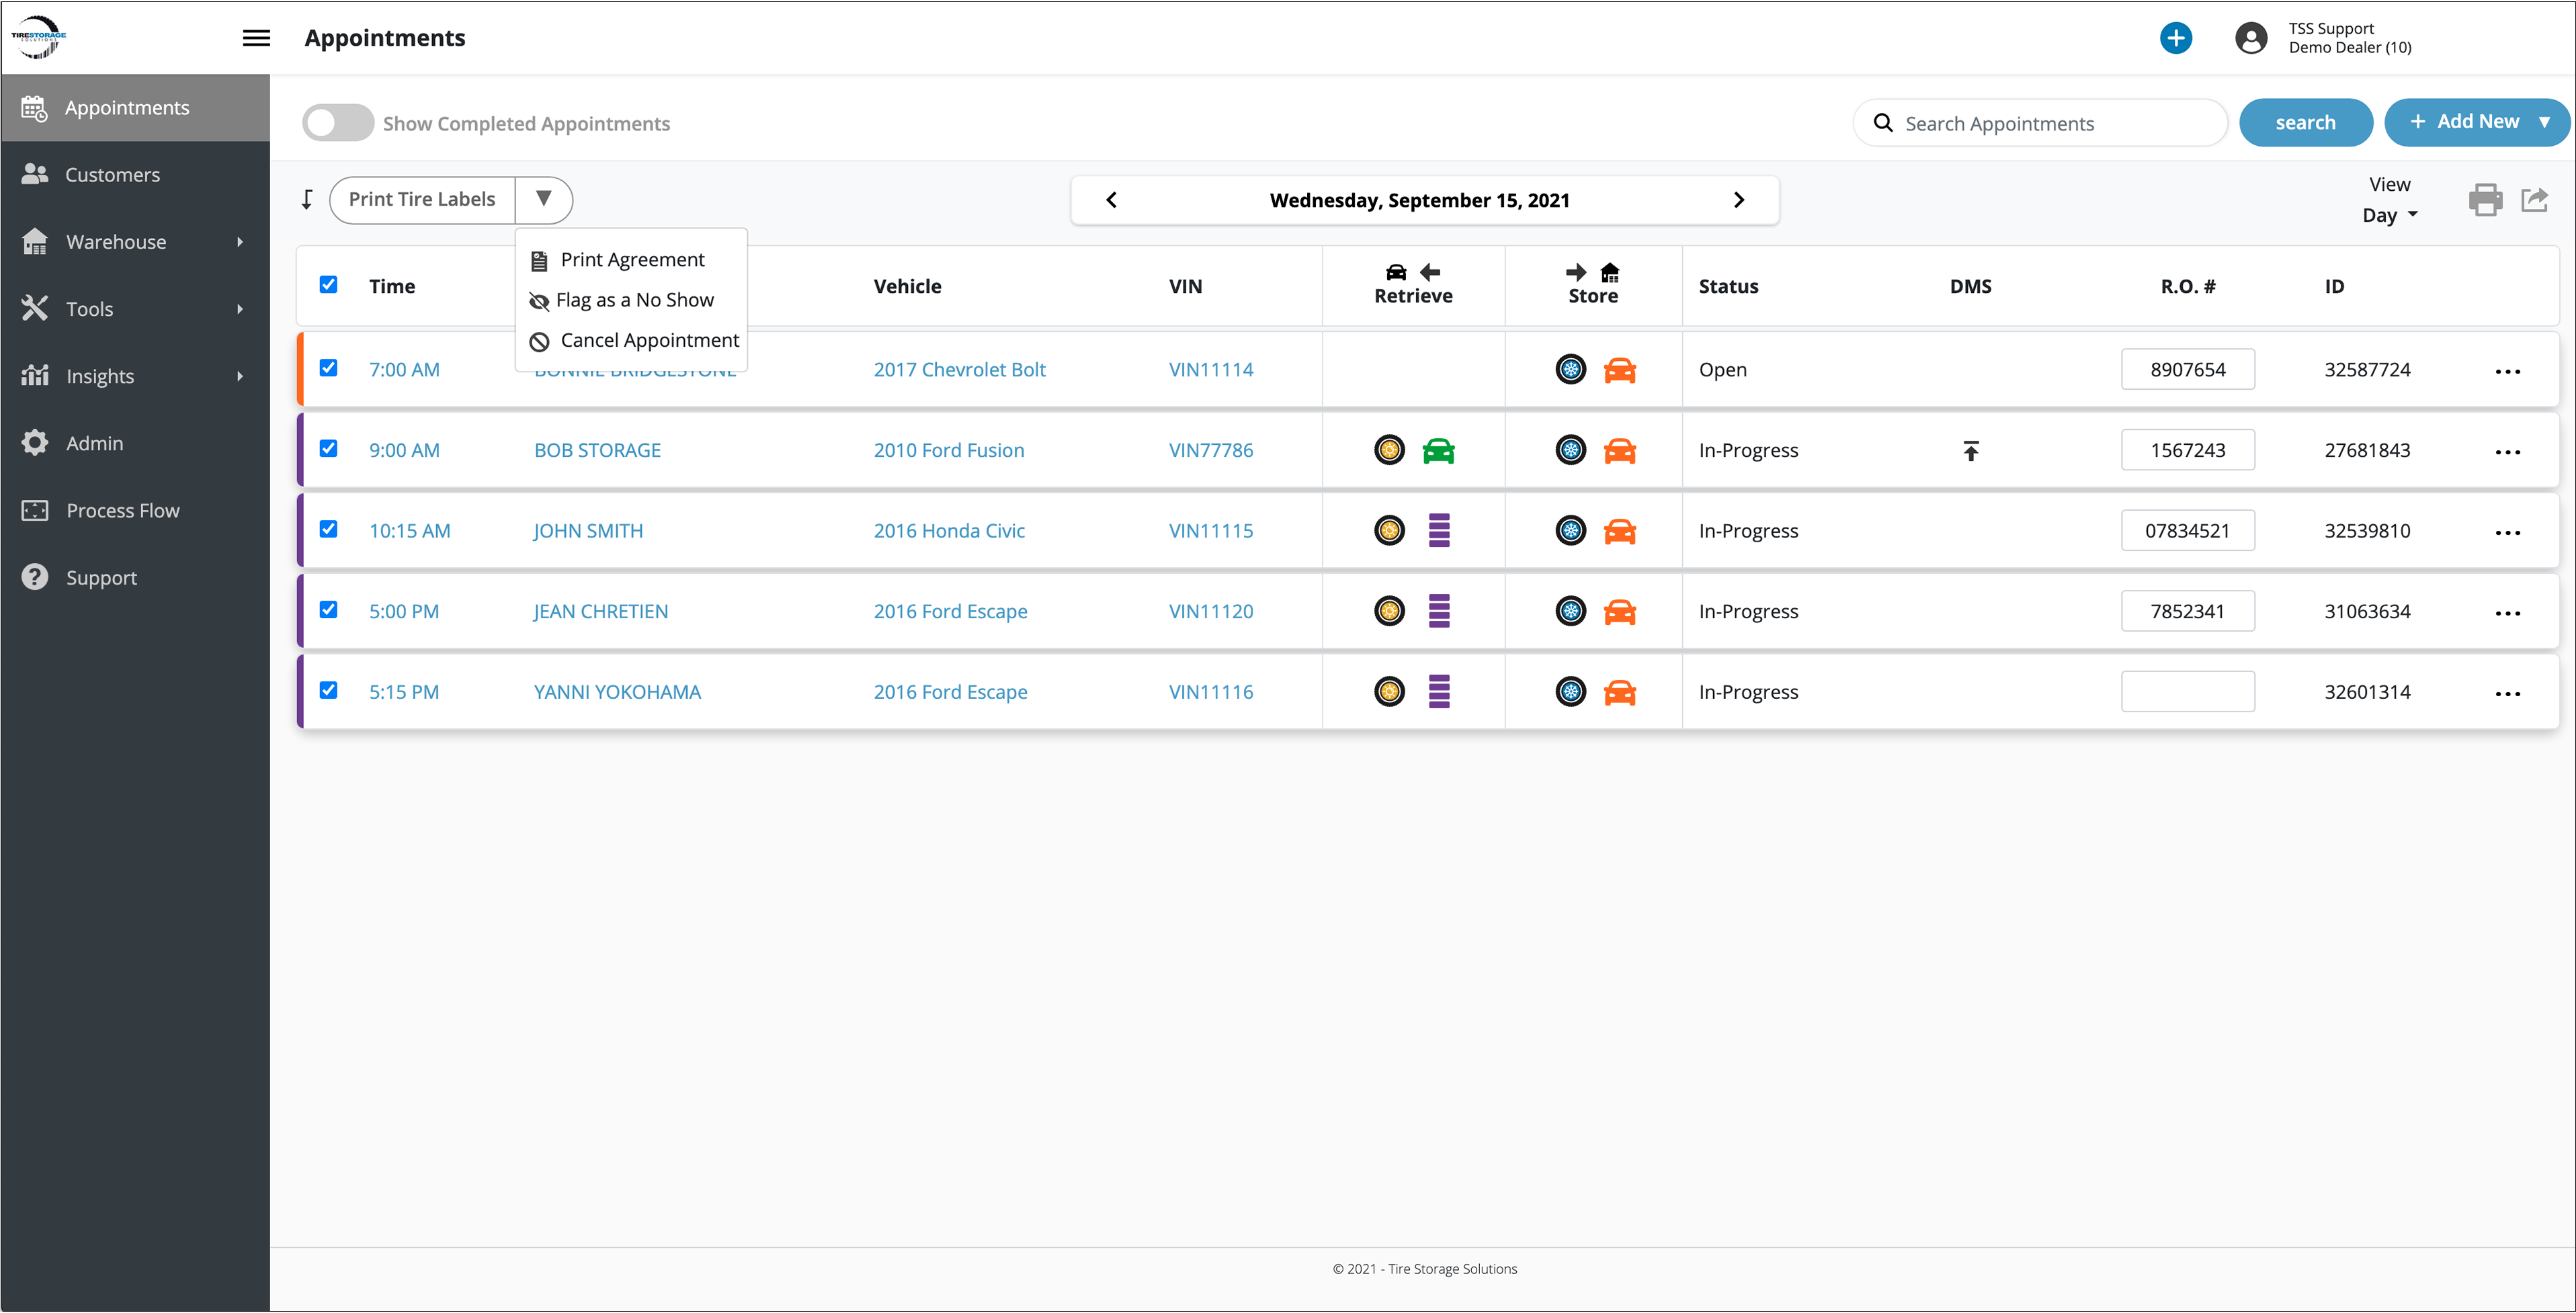The image size is (2576, 1313).
Task: Go to next day arrow
Action: click(x=1738, y=200)
